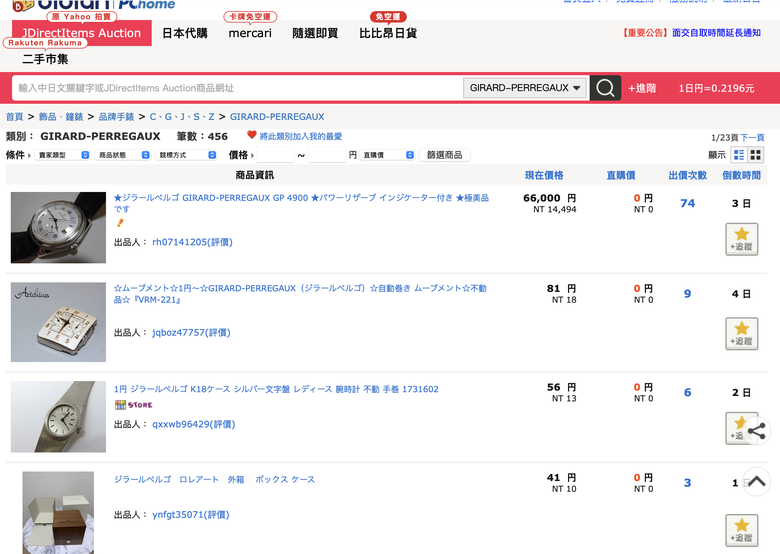Open GP 4900 watch listing title
The image size is (780, 554).
coord(301,203)
